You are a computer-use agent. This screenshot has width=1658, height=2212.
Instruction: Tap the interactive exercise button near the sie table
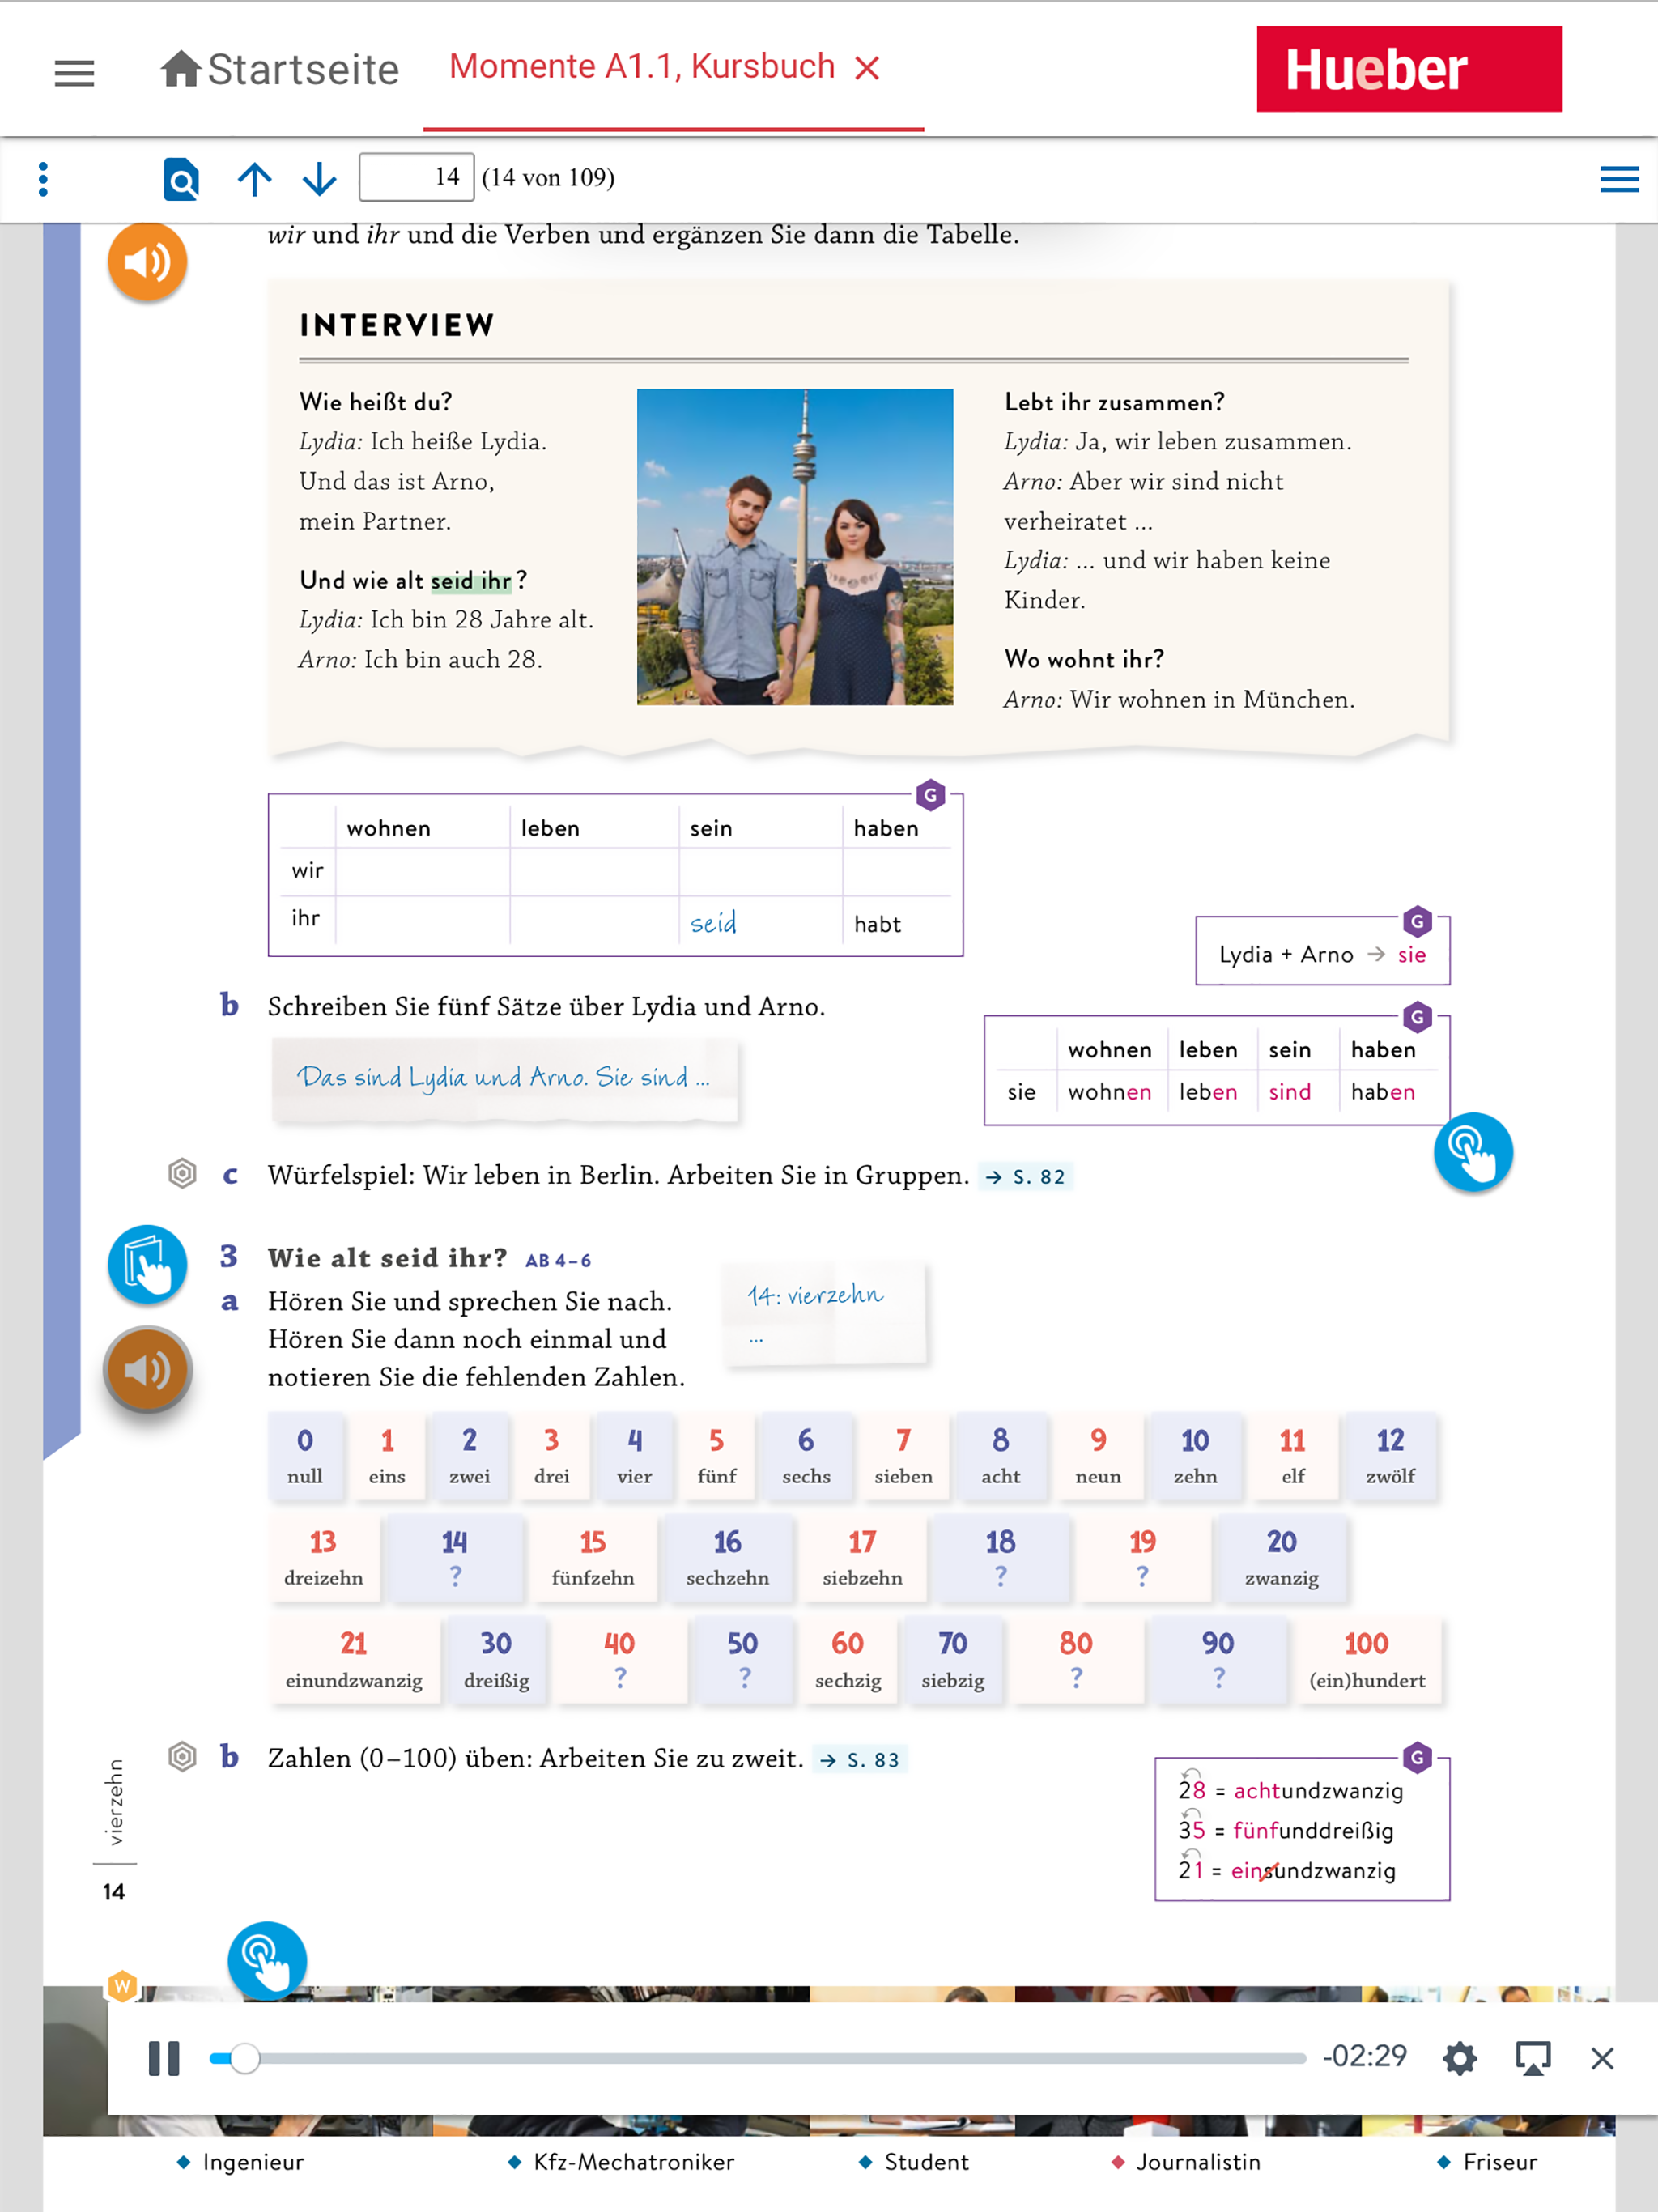pyautogui.click(x=1472, y=1152)
